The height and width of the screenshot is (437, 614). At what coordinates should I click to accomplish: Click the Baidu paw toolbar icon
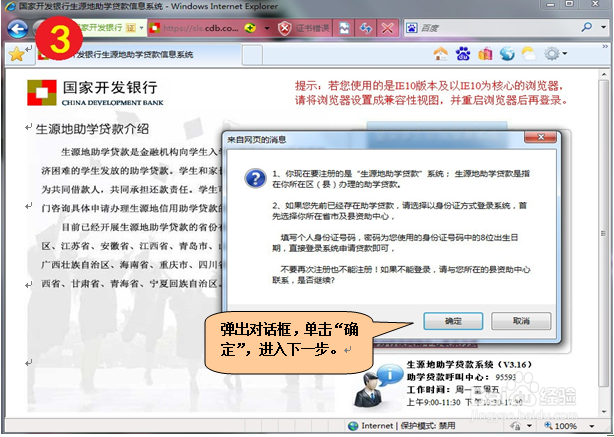(463, 54)
